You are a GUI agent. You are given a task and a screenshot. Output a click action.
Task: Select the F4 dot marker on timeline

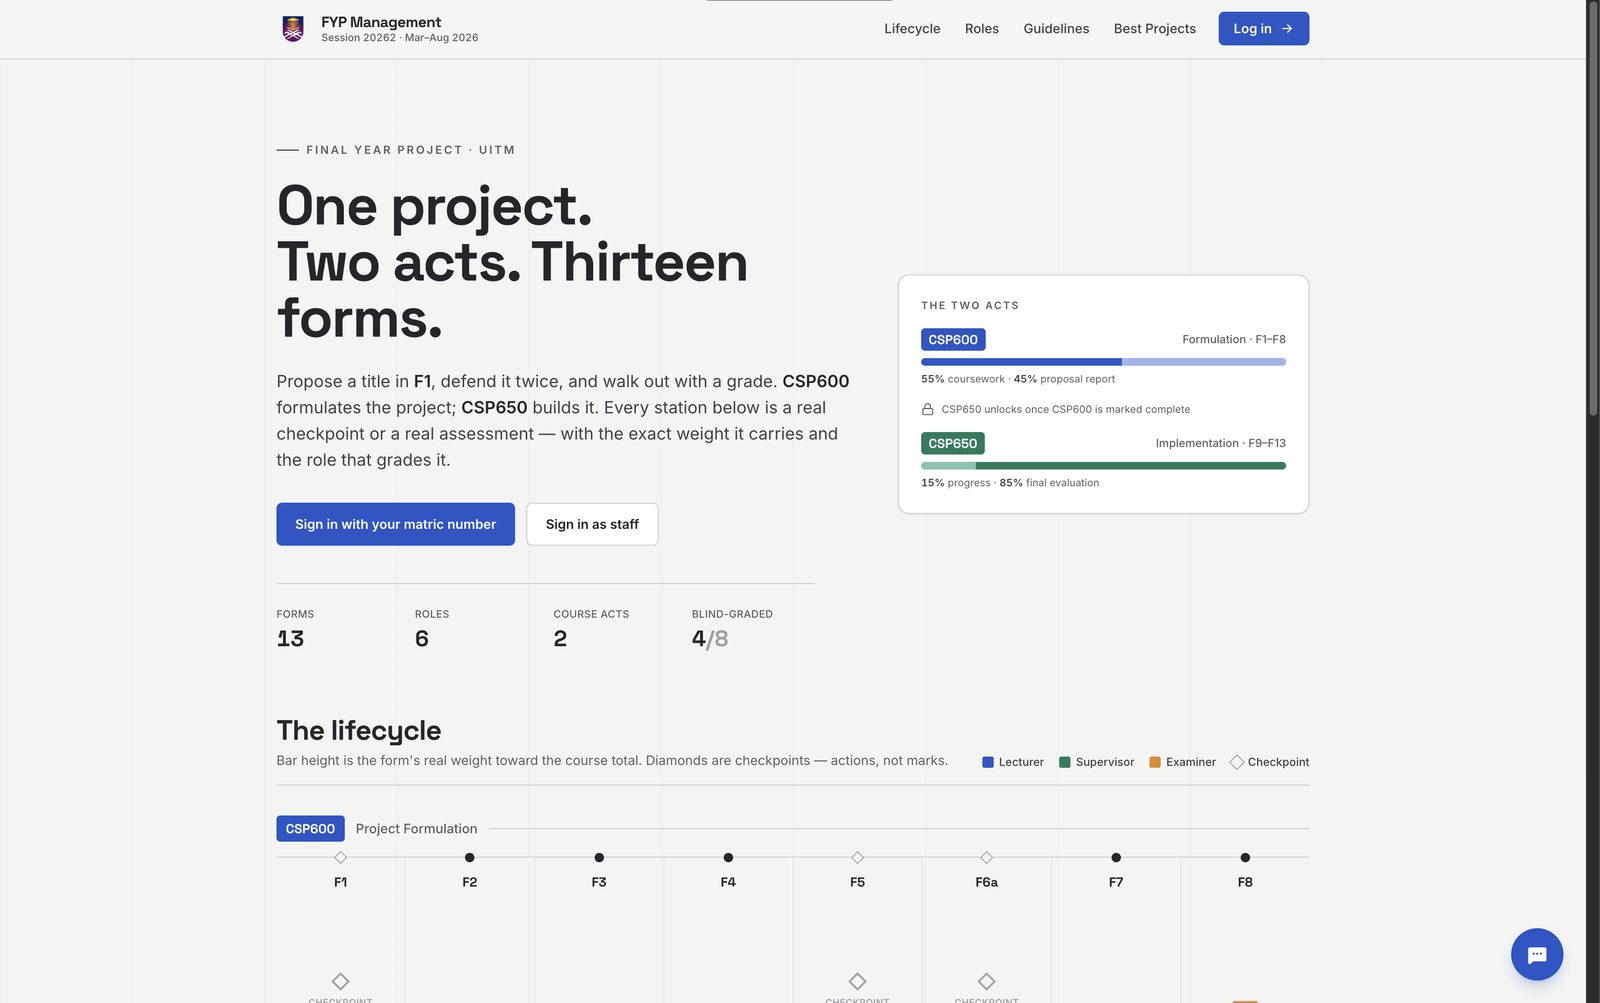pyautogui.click(x=728, y=858)
